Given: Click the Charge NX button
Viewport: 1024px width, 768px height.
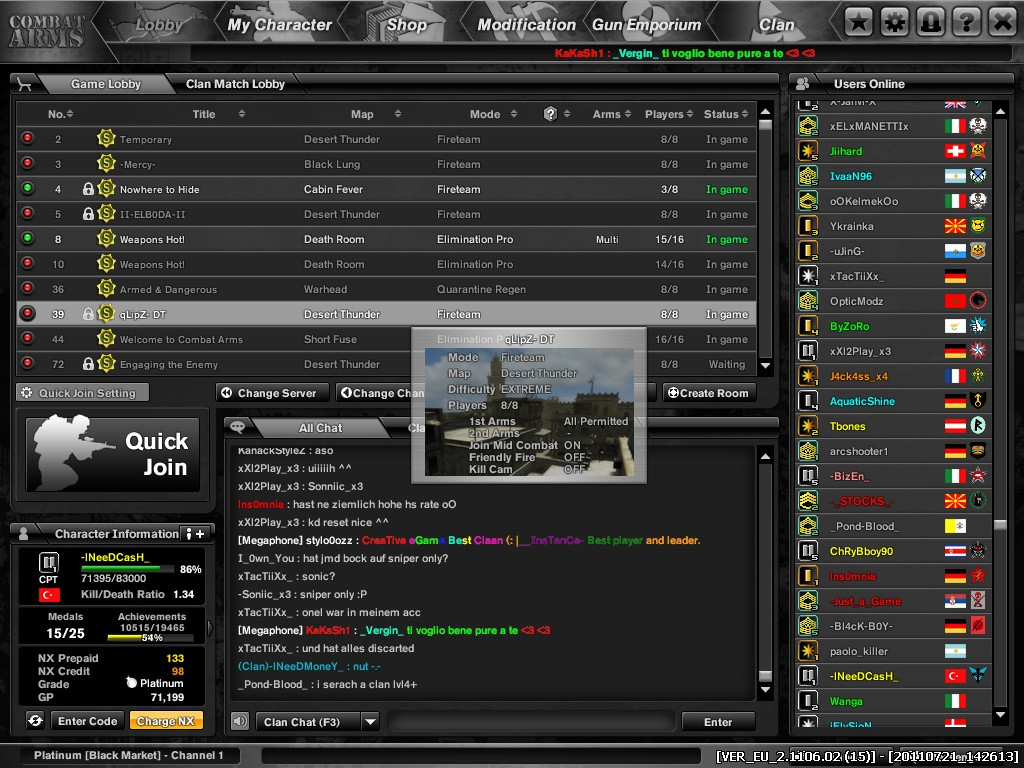Looking at the screenshot, I should coord(166,721).
